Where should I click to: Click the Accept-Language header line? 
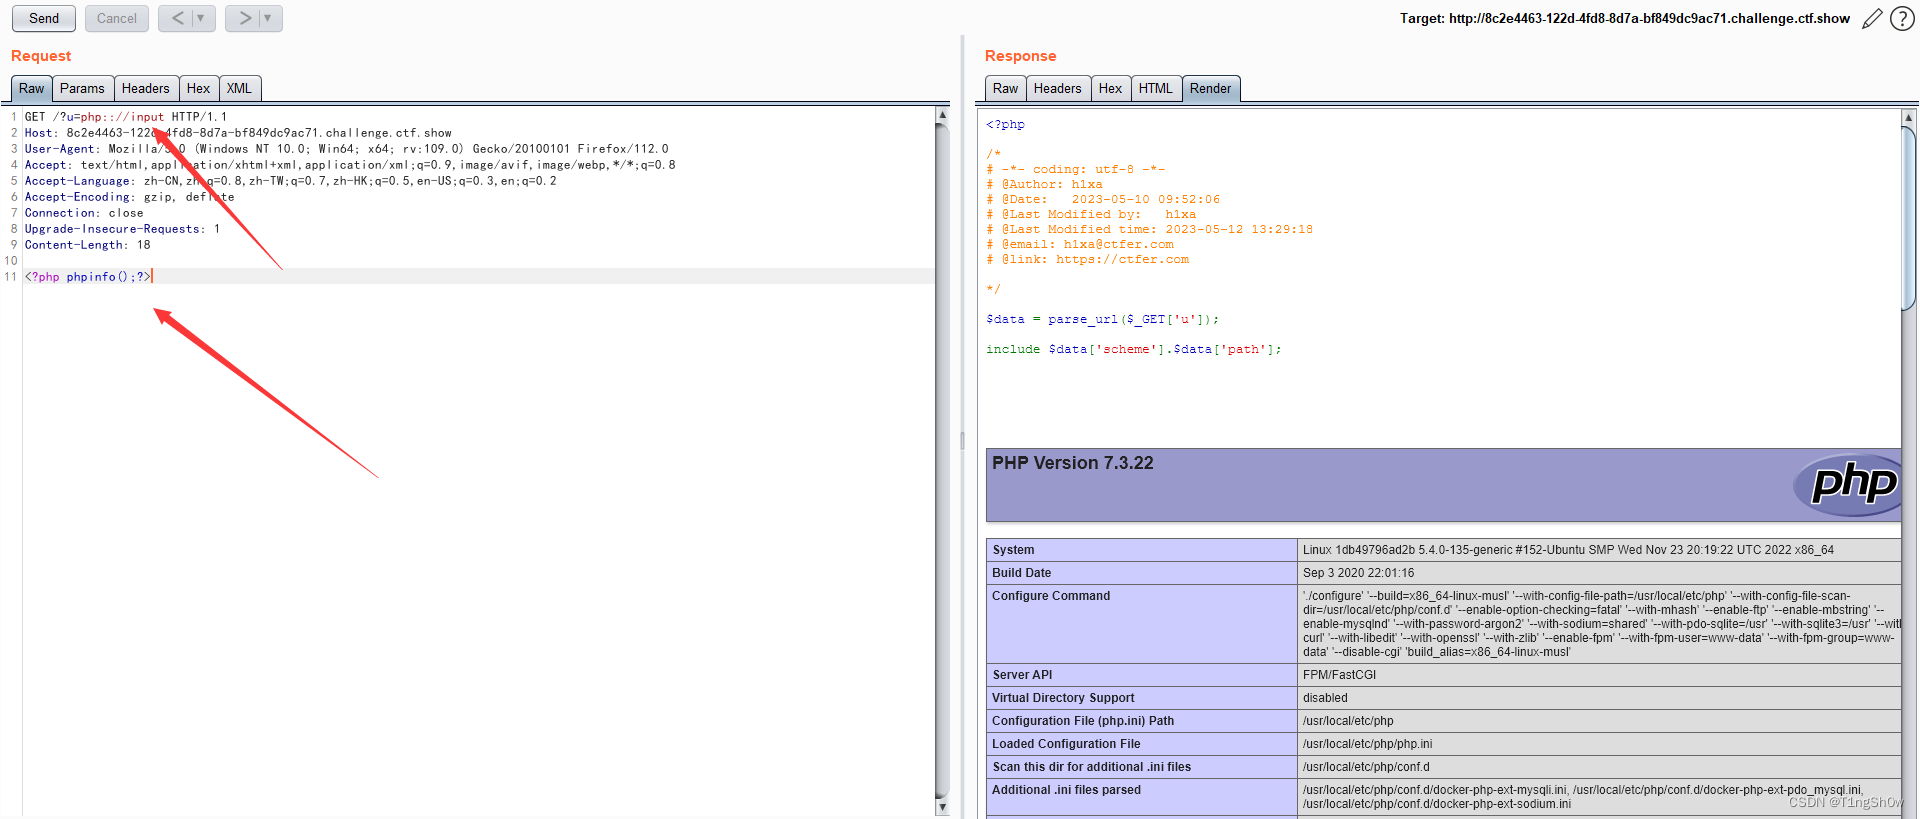tap(291, 181)
